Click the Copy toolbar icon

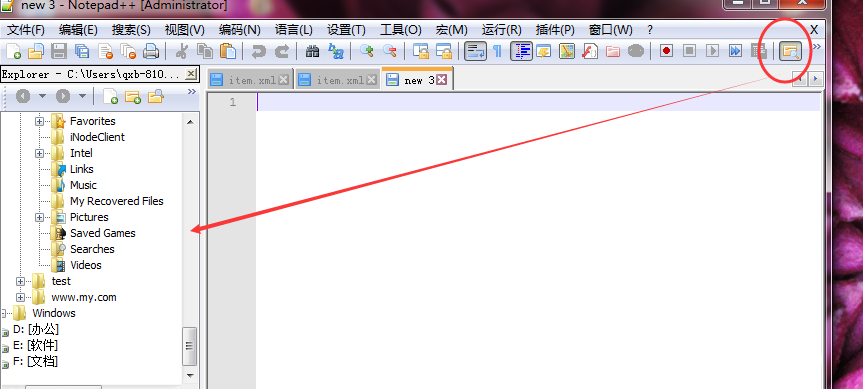[x=205, y=51]
